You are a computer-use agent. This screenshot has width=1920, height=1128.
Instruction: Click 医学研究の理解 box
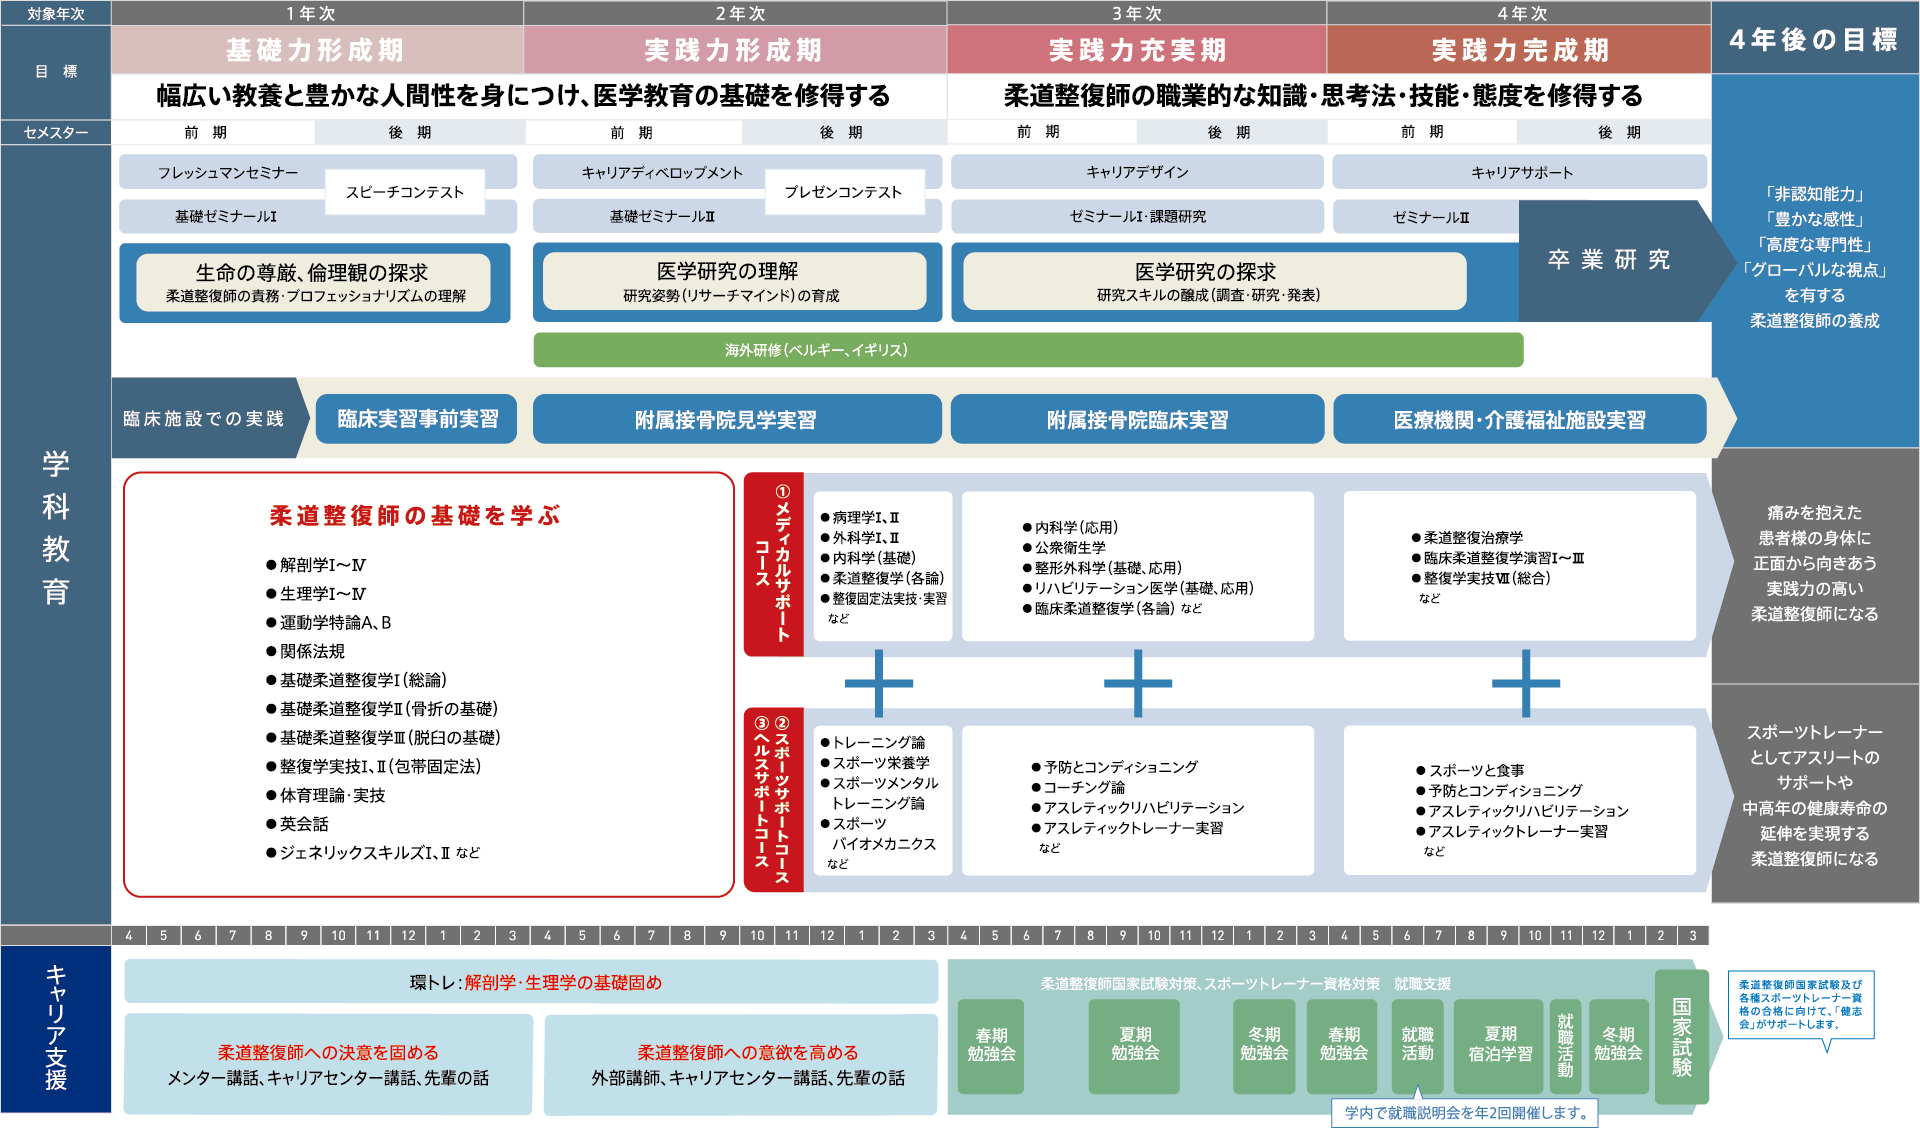(x=734, y=281)
